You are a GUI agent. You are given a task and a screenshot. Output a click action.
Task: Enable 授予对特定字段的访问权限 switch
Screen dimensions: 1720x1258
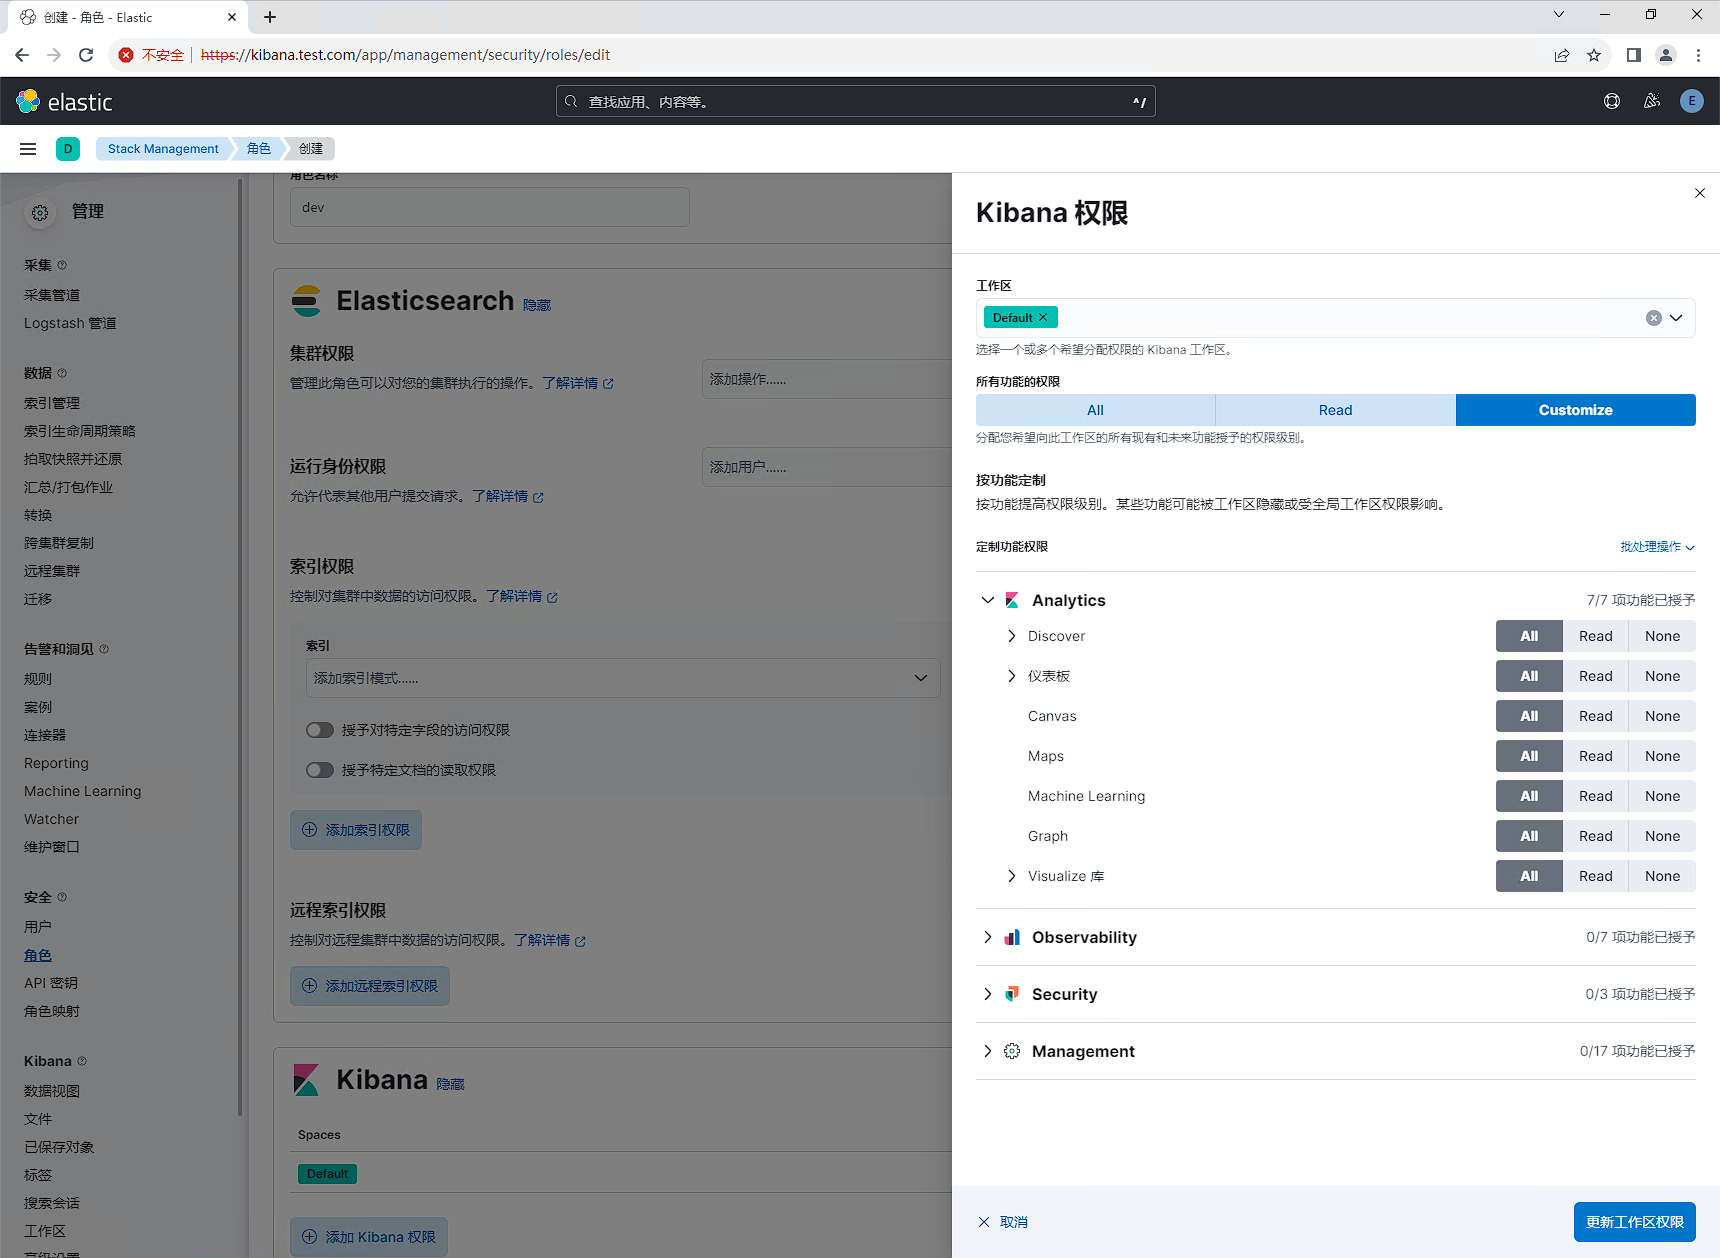coord(320,730)
